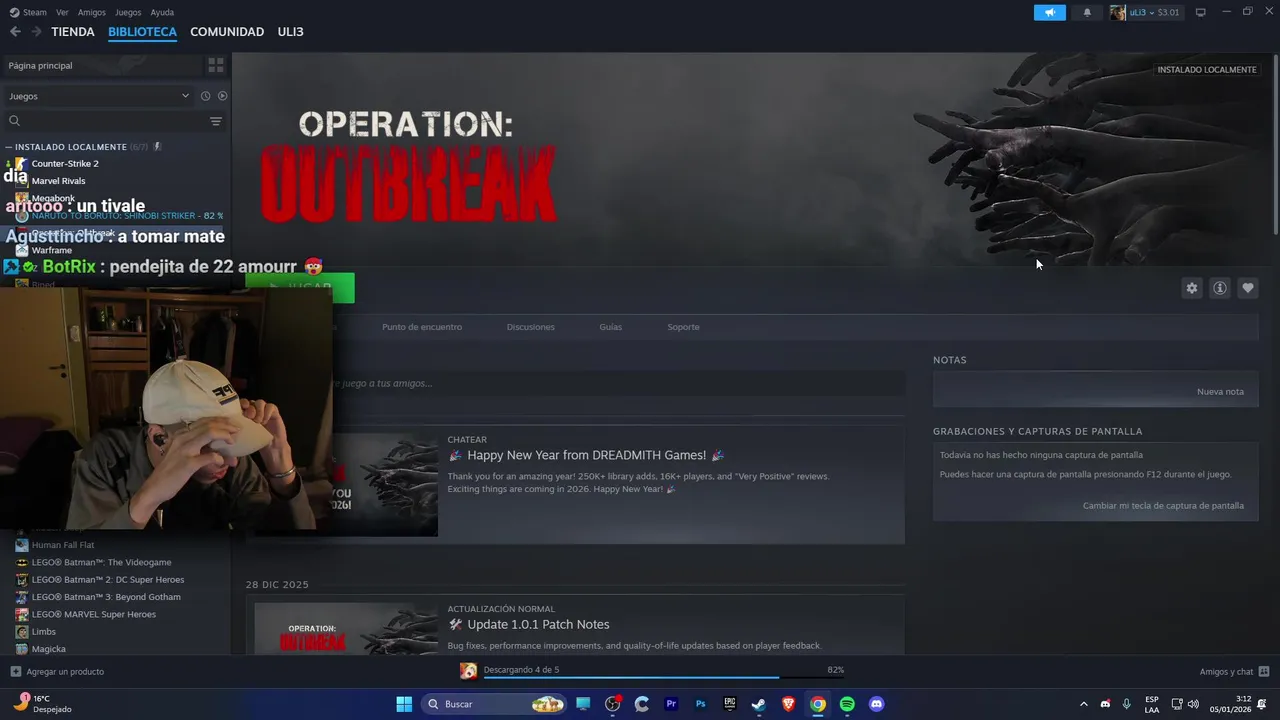Open Photoshop from the taskbar
The image size is (1280, 720).
click(700, 704)
